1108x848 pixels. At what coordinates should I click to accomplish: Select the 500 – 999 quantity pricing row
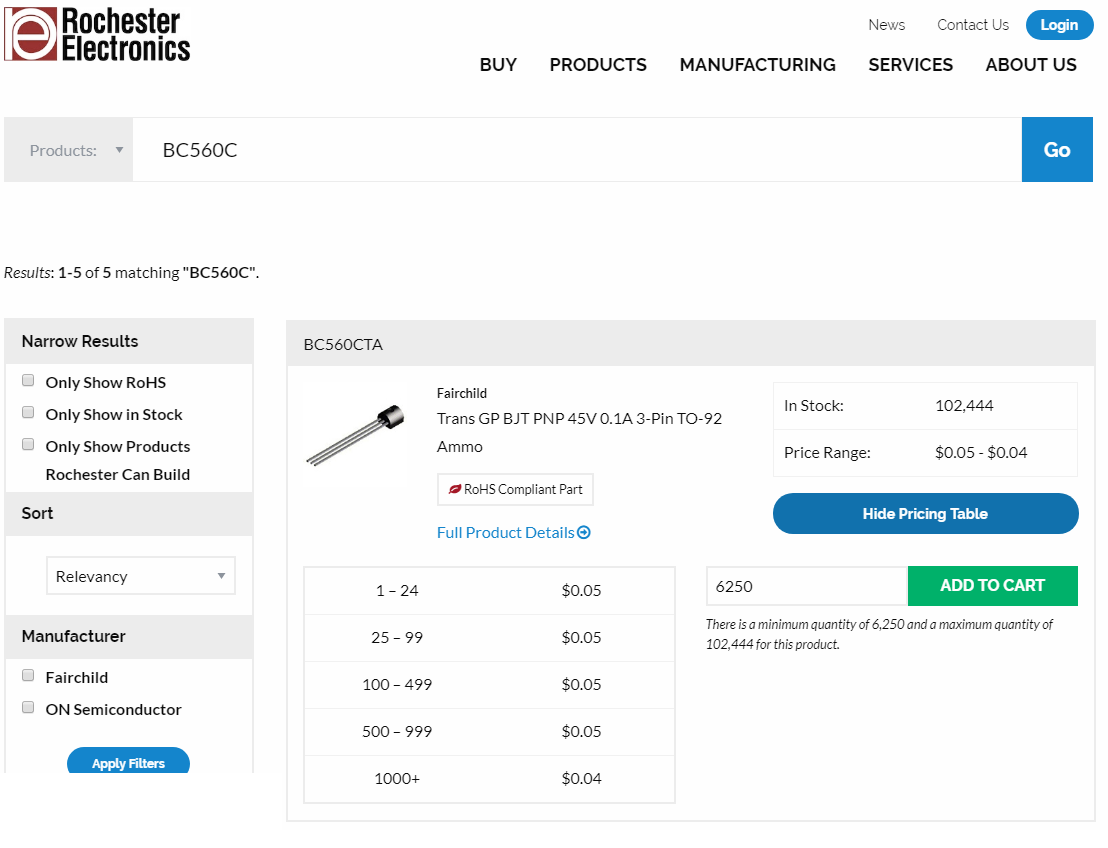pyautogui.click(x=489, y=731)
